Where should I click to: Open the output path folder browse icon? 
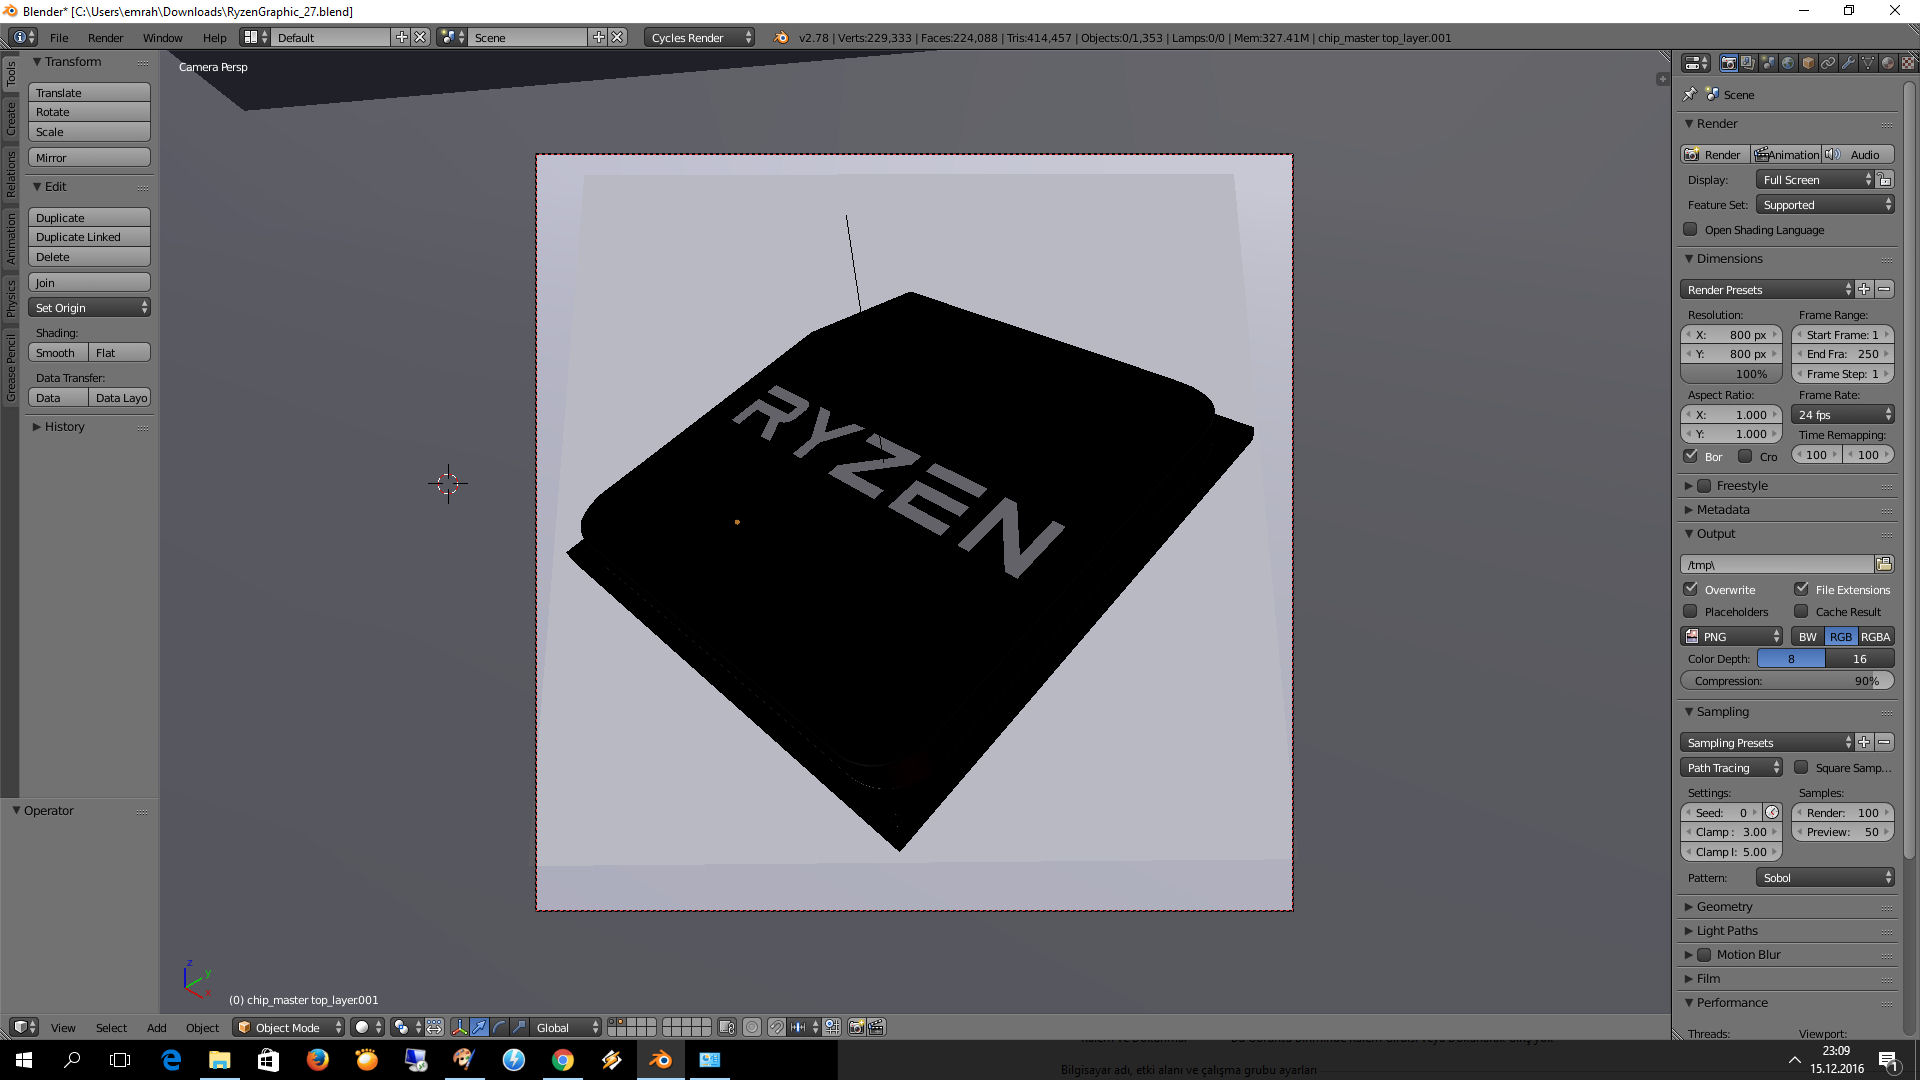[x=1884, y=564]
